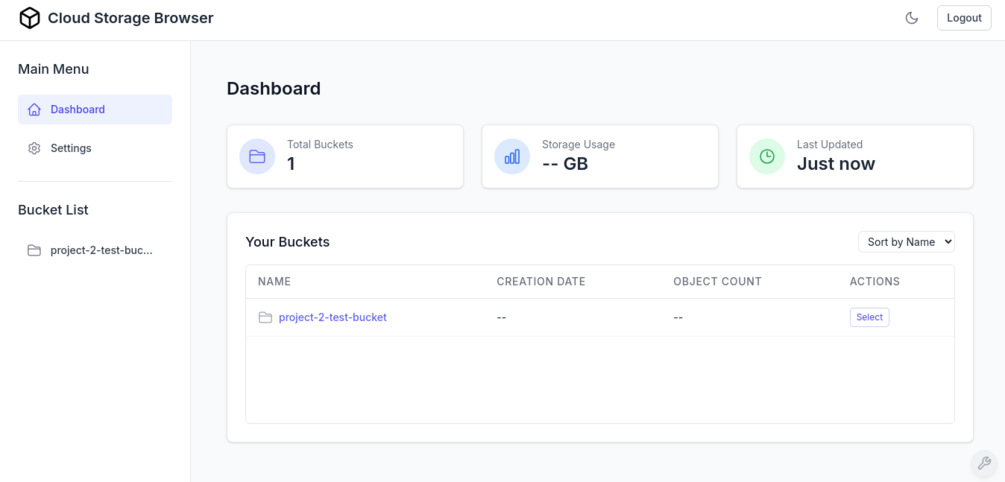Click folder icon beside project-2-test-bucket row
This screenshot has width=1005, height=482.
(265, 317)
